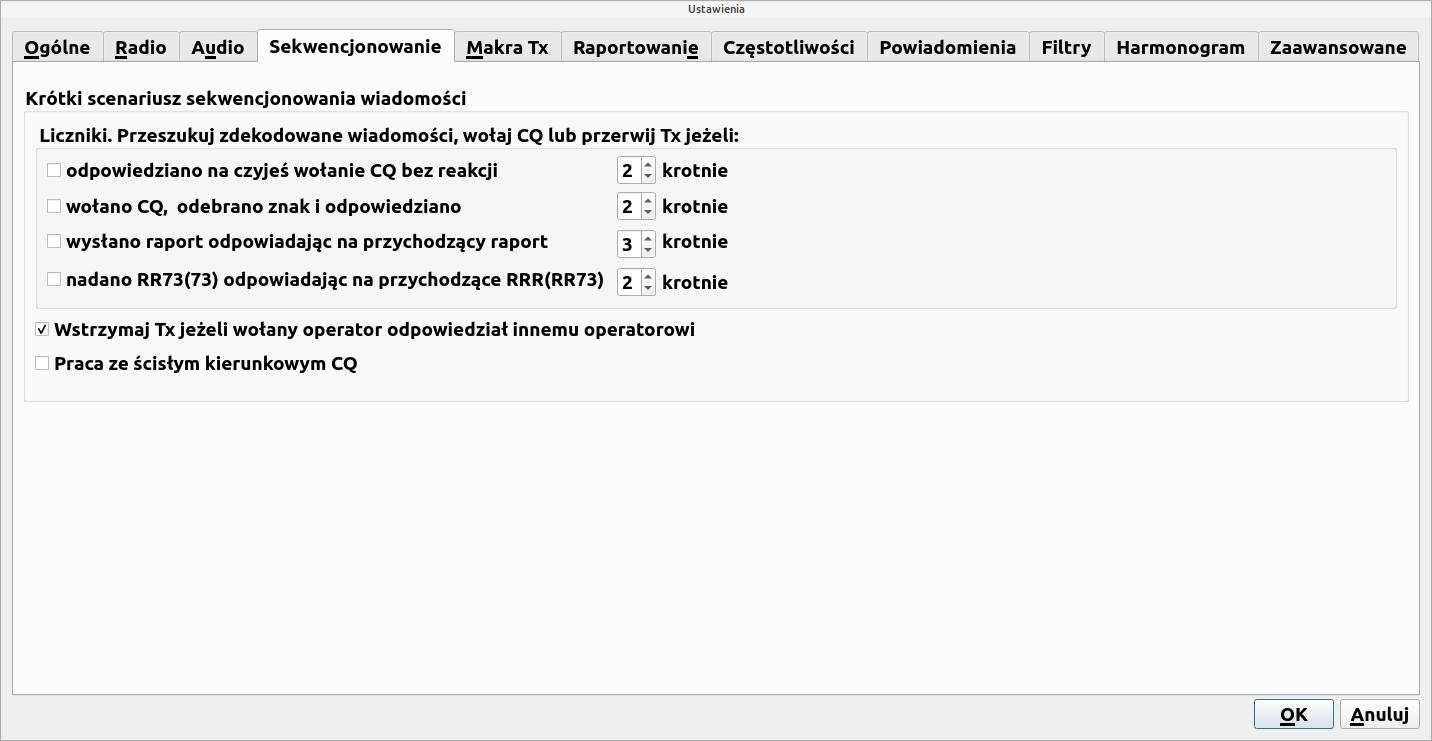Select the Raportowanie tab
Viewport: 1432px width, 741px height.
point(636,47)
